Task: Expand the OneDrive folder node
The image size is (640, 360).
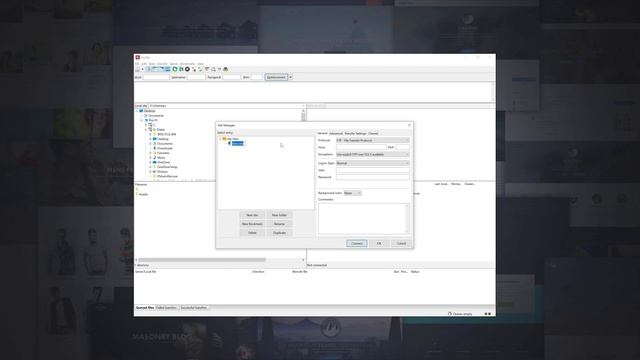Action: pyautogui.click(x=150, y=162)
